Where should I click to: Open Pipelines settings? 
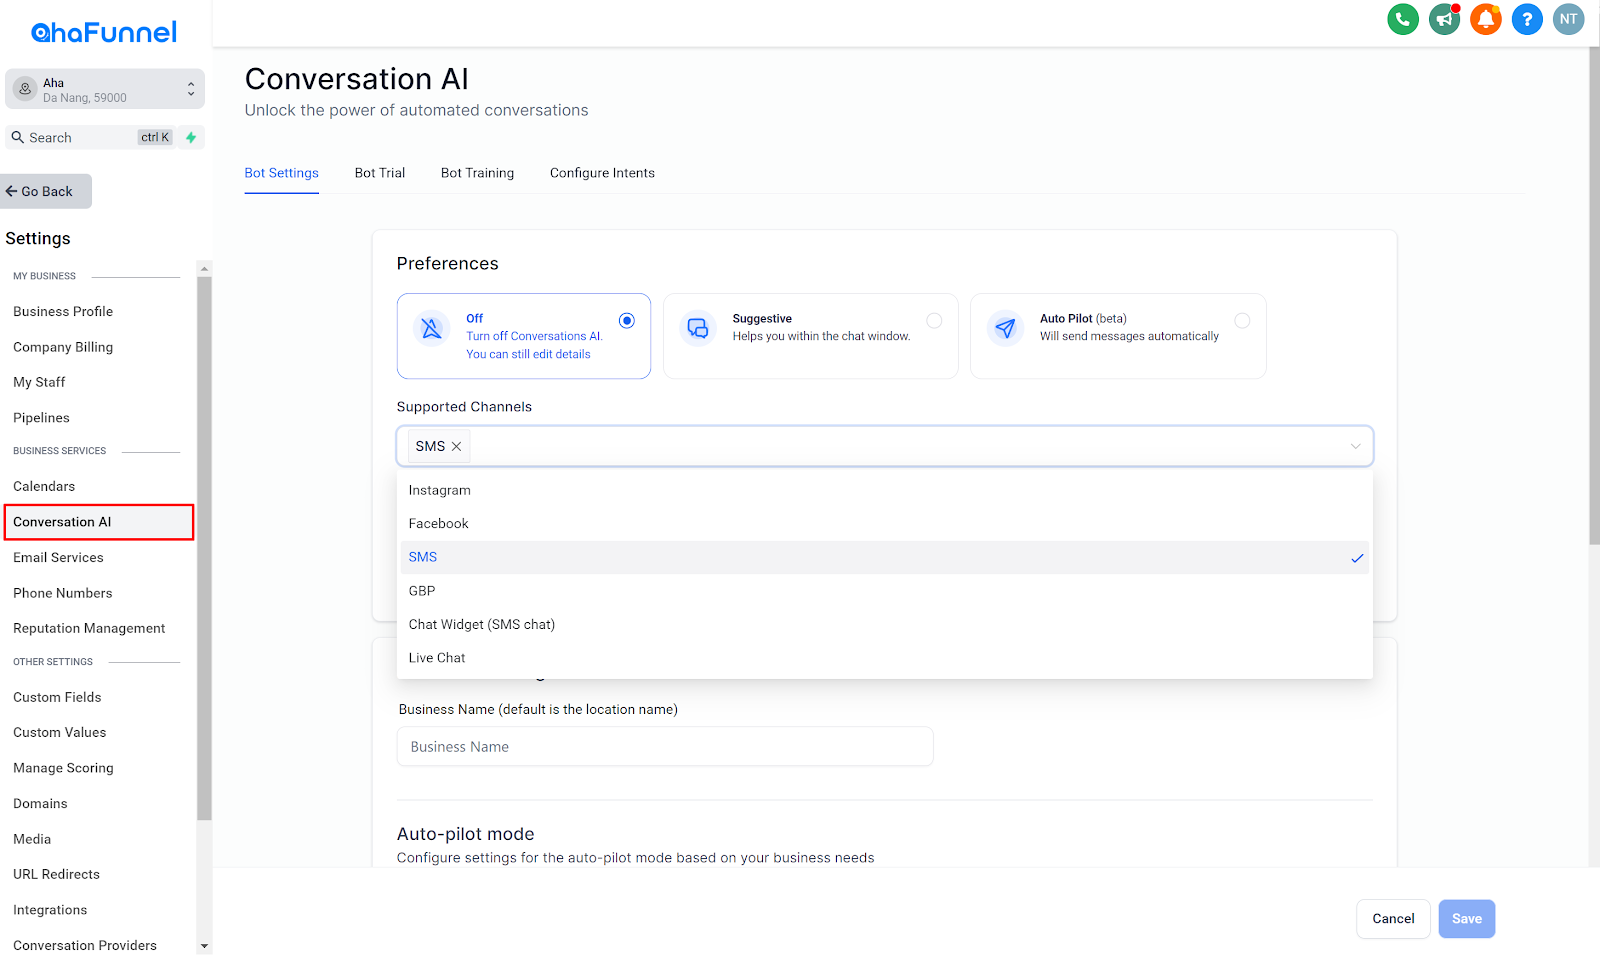coord(41,418)
